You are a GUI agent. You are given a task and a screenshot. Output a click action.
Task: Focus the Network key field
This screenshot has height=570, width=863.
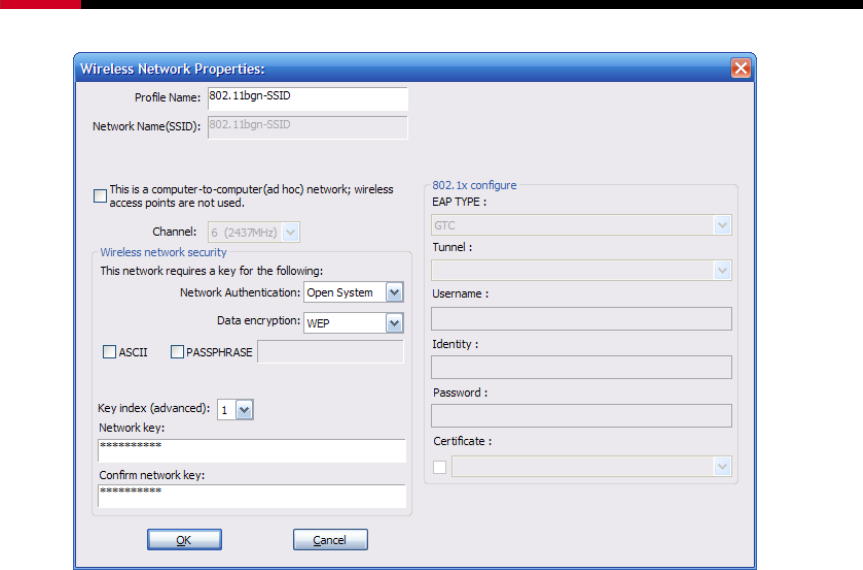pyautogui.click(x=252, y=450)
